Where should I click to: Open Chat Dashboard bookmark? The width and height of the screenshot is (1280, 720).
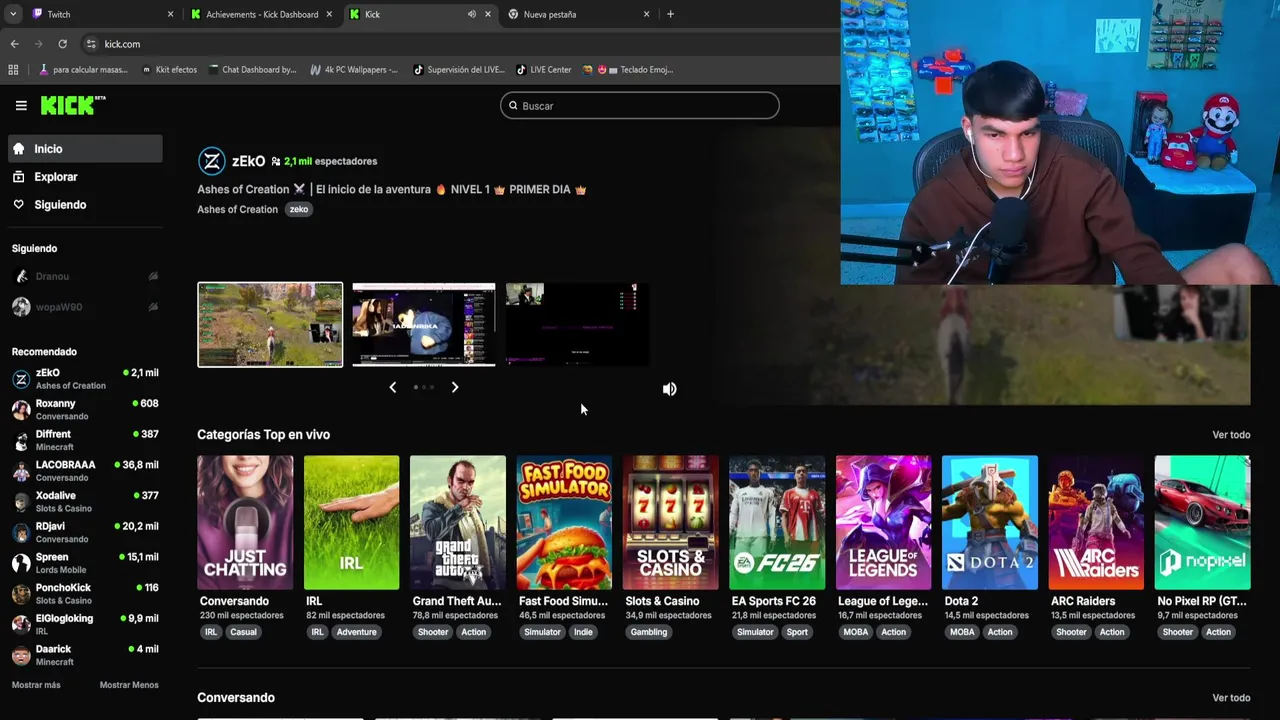(x=252, y=70)
